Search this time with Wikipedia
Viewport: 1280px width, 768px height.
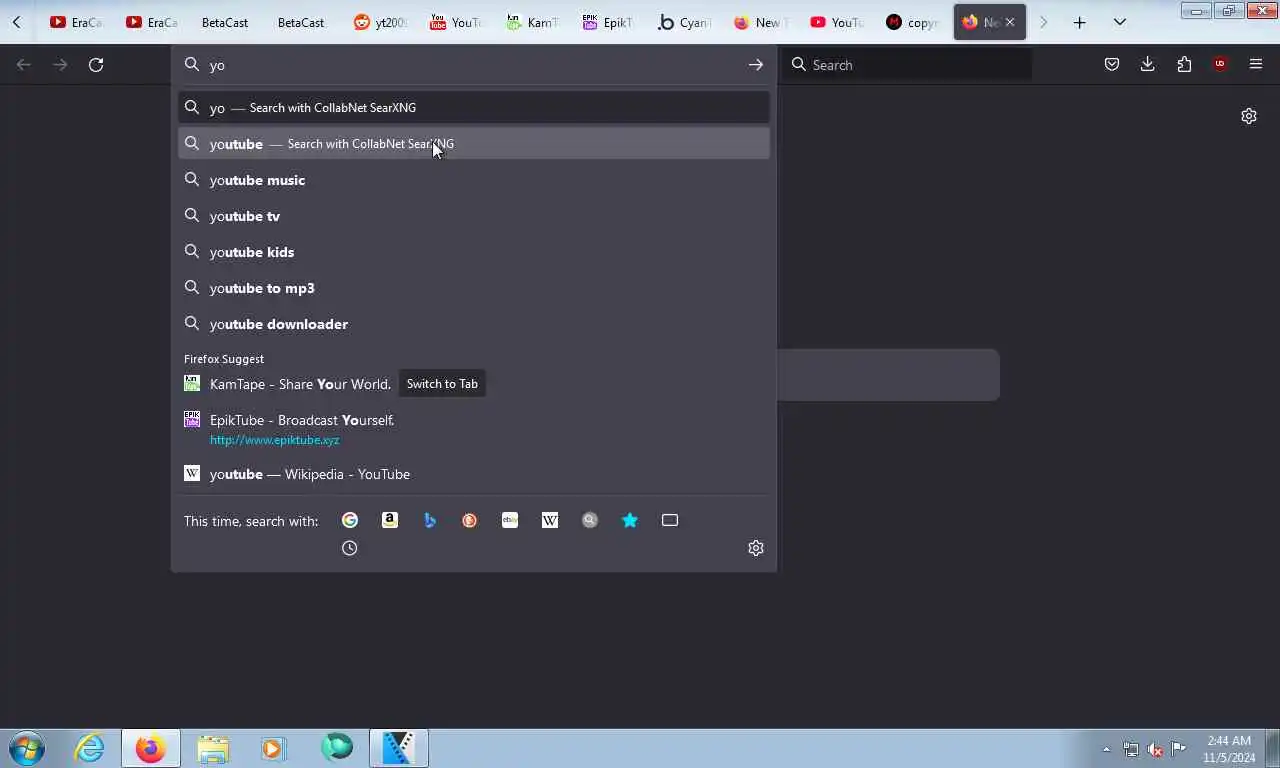click(x=550, y=520)
